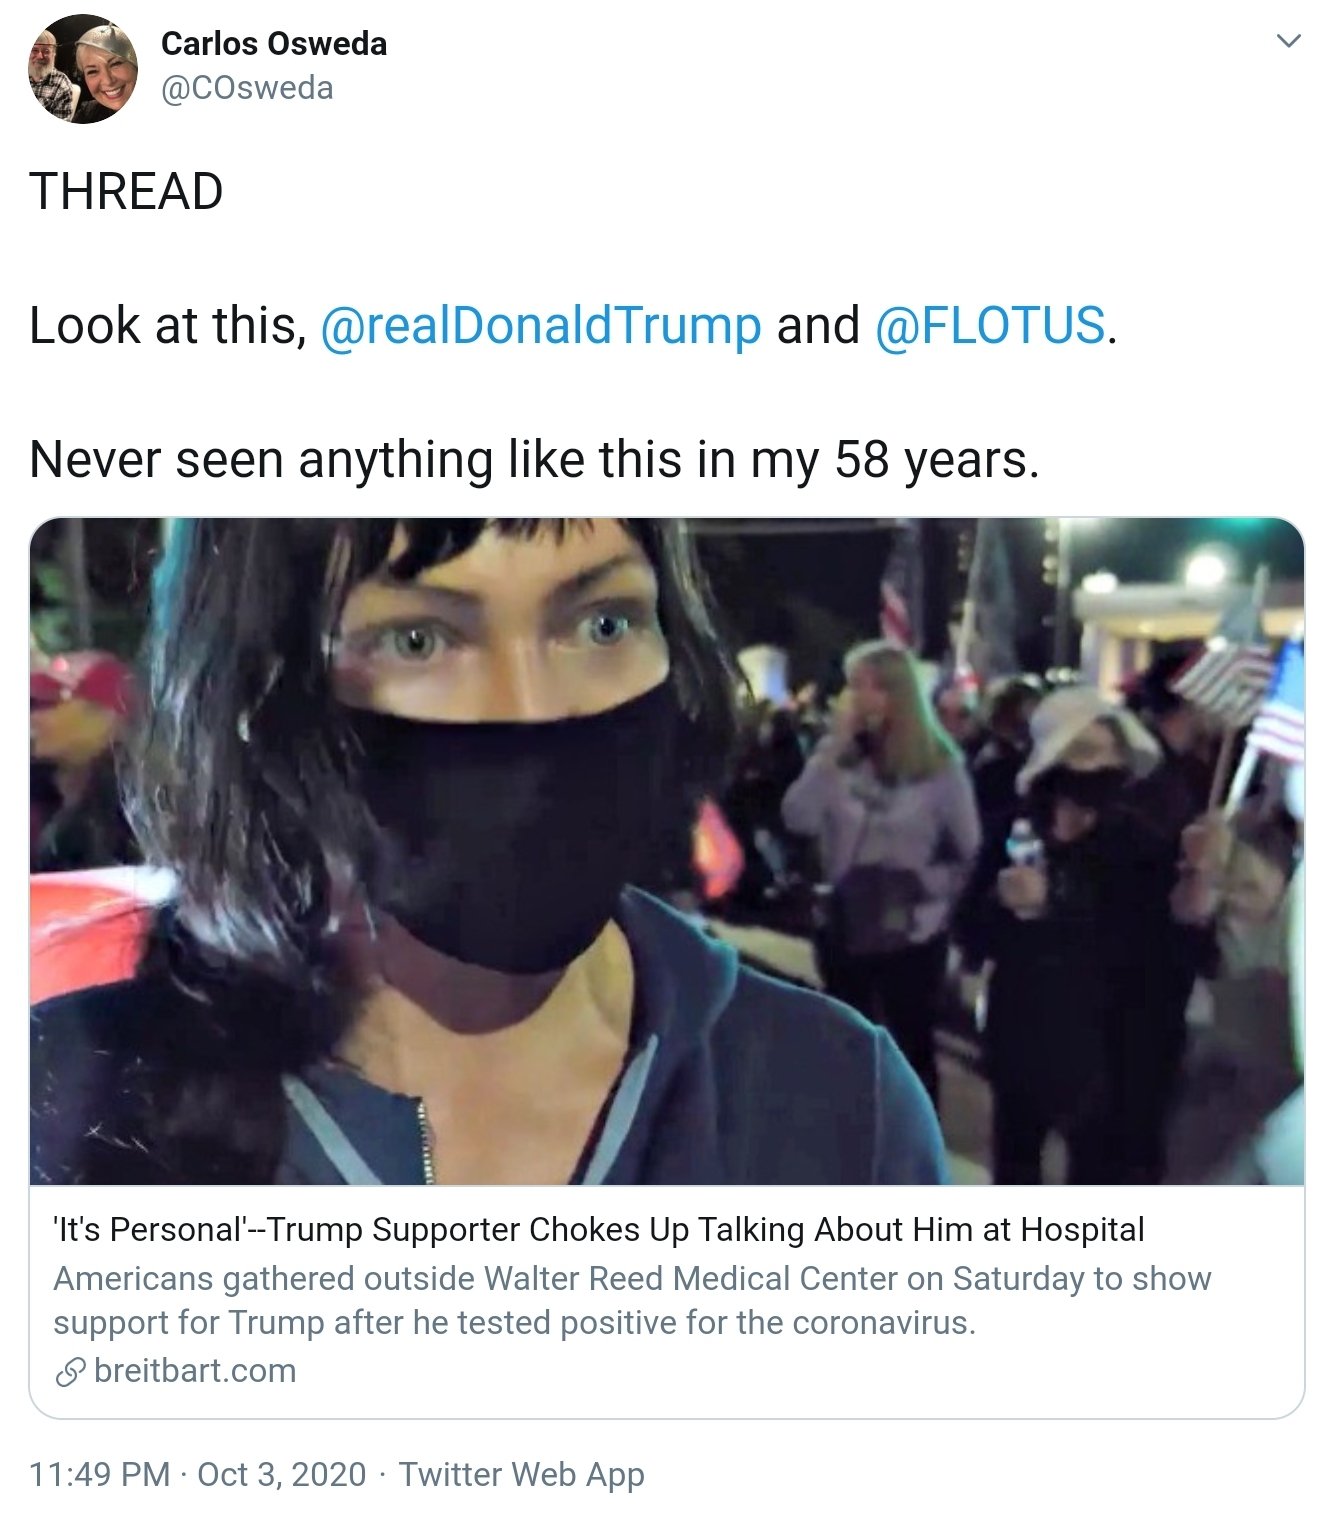Click the Walter Reed article description text

point(632,1300)
